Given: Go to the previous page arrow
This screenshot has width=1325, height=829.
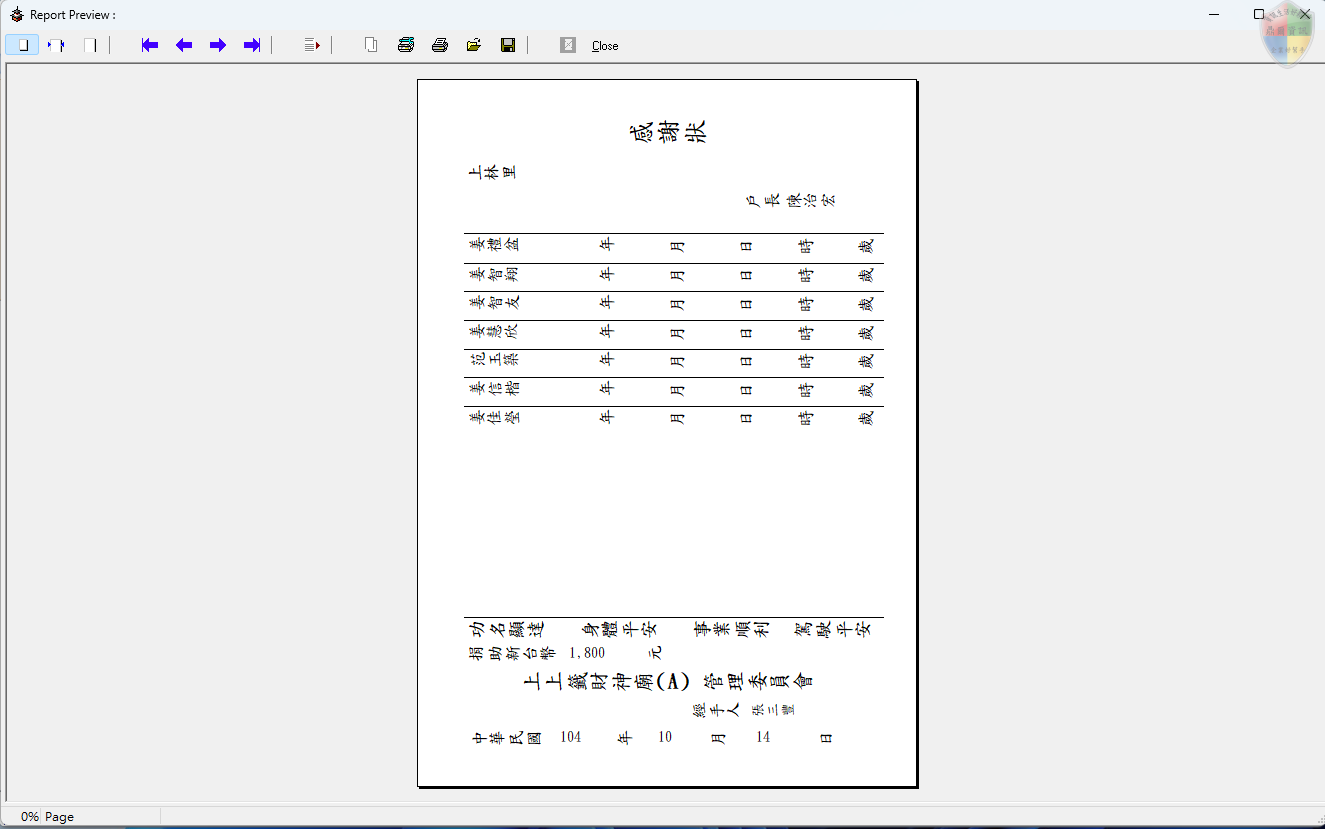Looking at the screenshot, I should [184, 45].
